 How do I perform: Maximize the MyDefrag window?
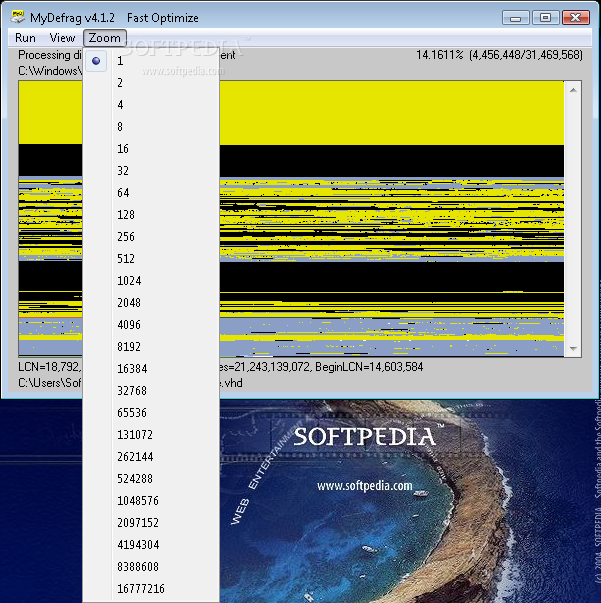(545, 18)
